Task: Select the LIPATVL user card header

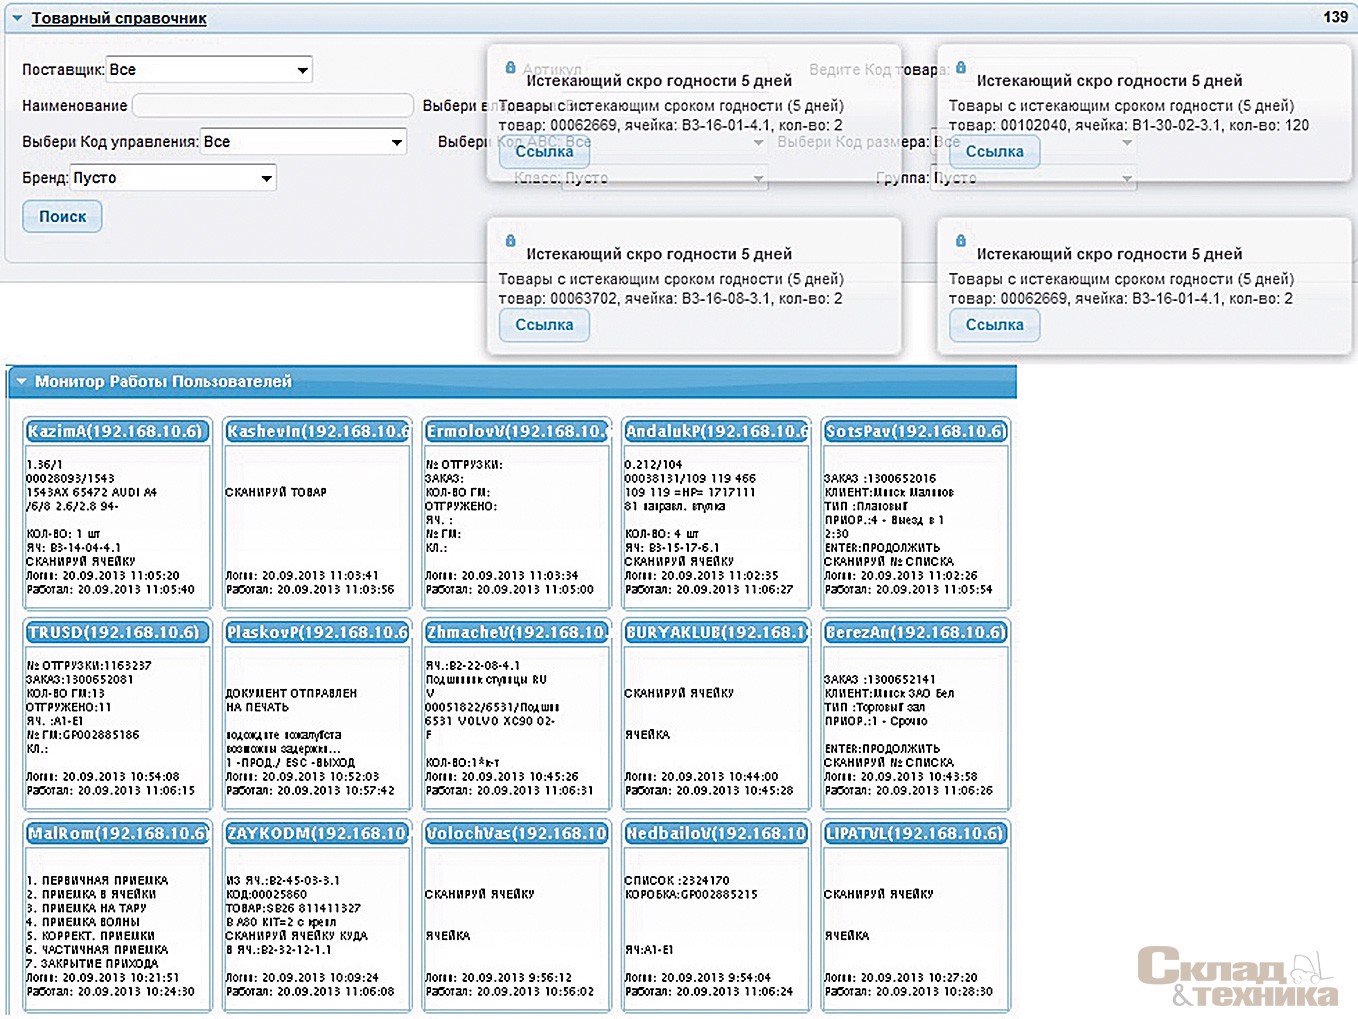Action: tap(915, 834)
